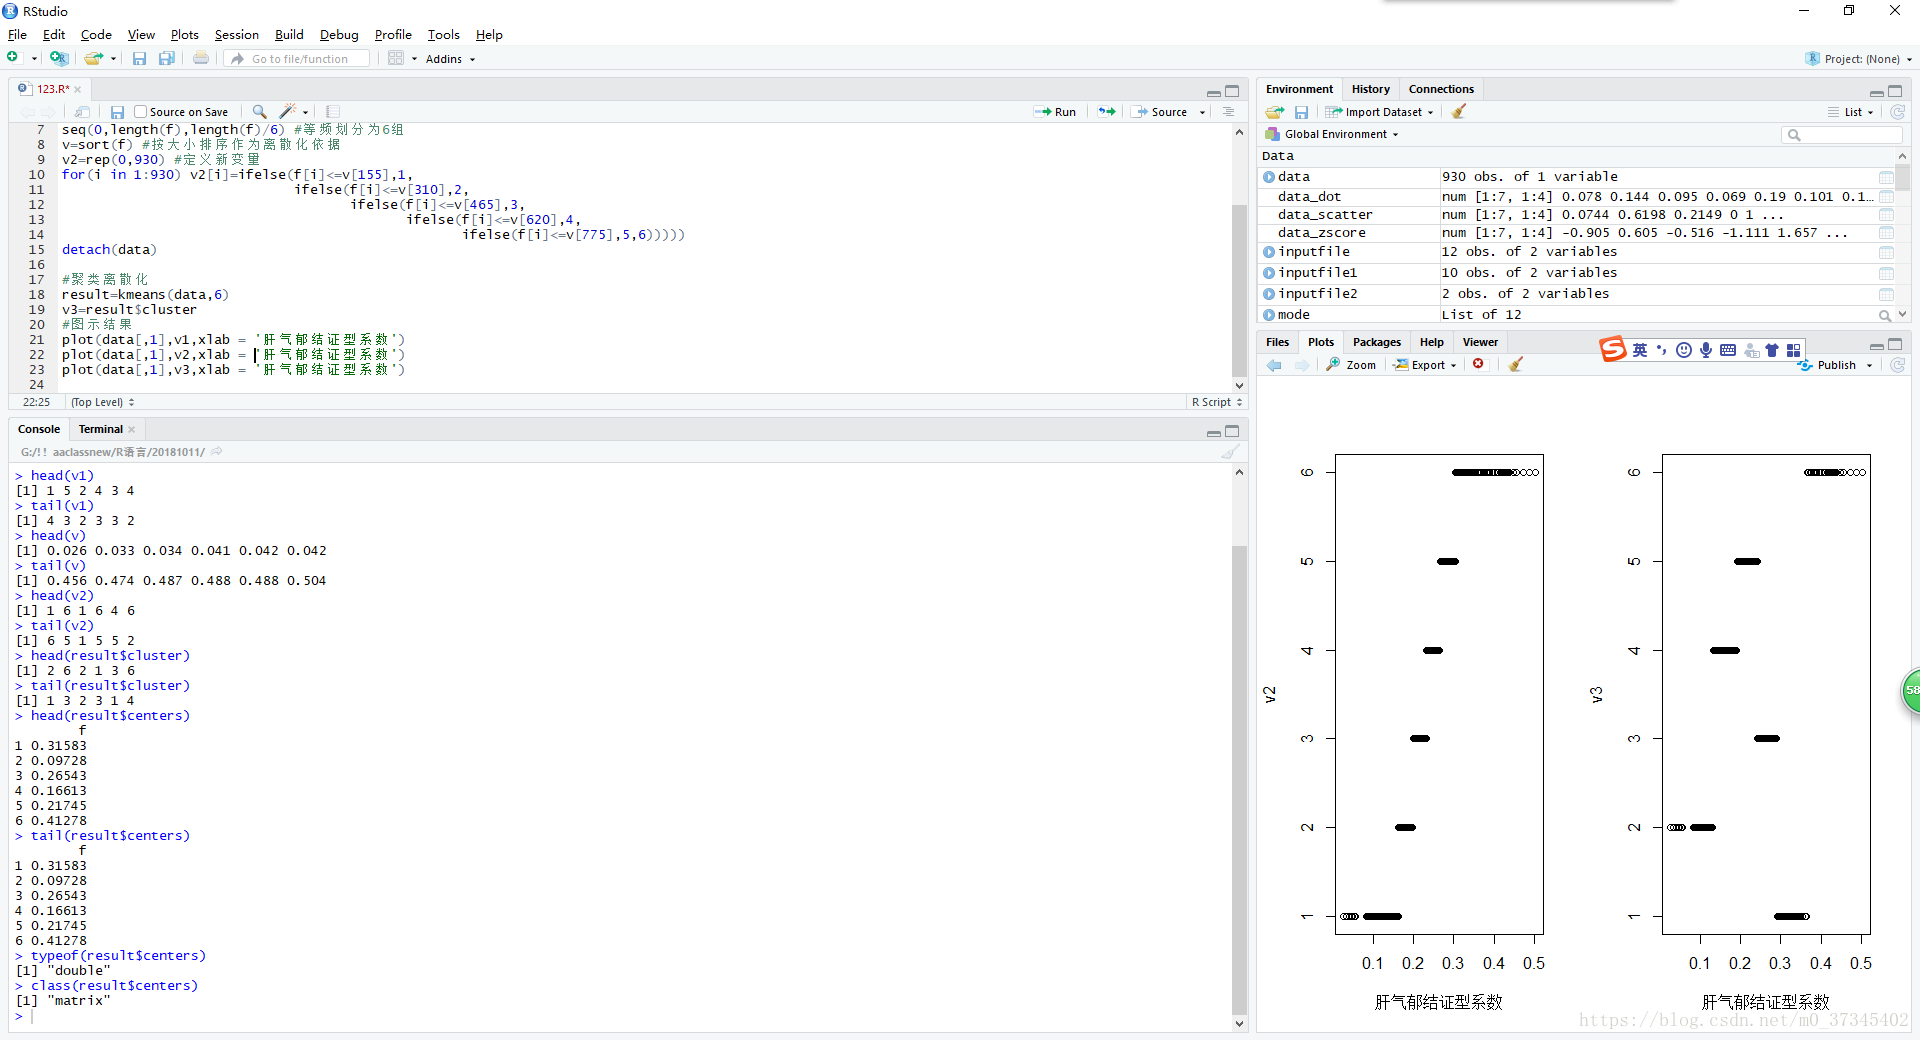Inspect the mode list magnifier icon
Image resolution: width=1920 pixels, height=1040 pixels.
tap(1885, 315)
